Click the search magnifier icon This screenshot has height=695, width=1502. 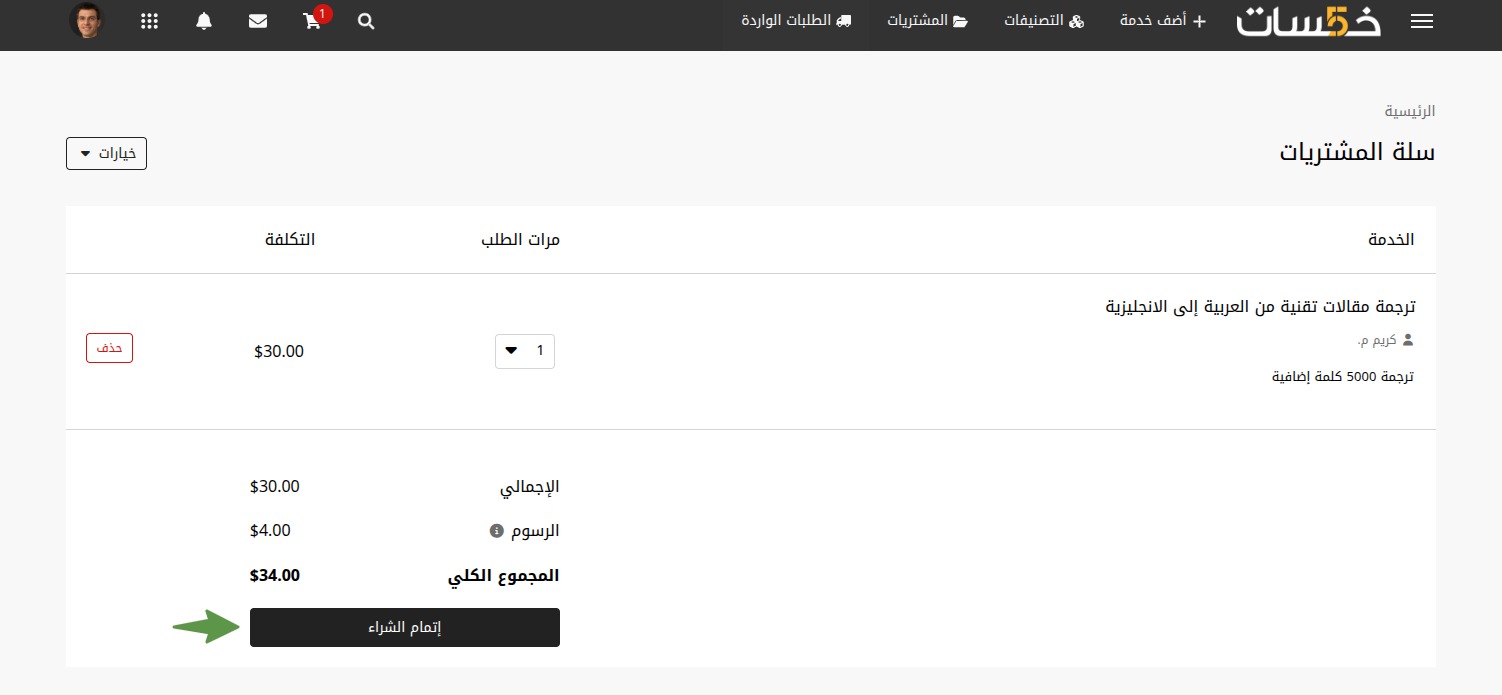point(366,21)
